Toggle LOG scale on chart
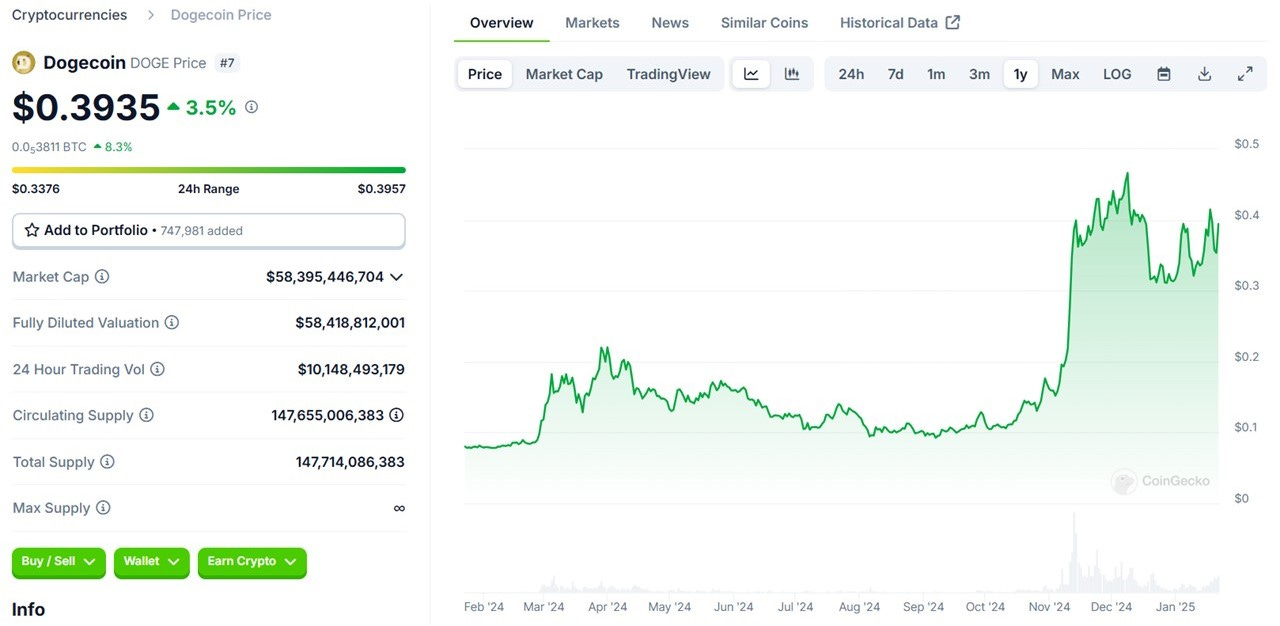Viewport: 1280px width, 626px height. point(1117,74)
